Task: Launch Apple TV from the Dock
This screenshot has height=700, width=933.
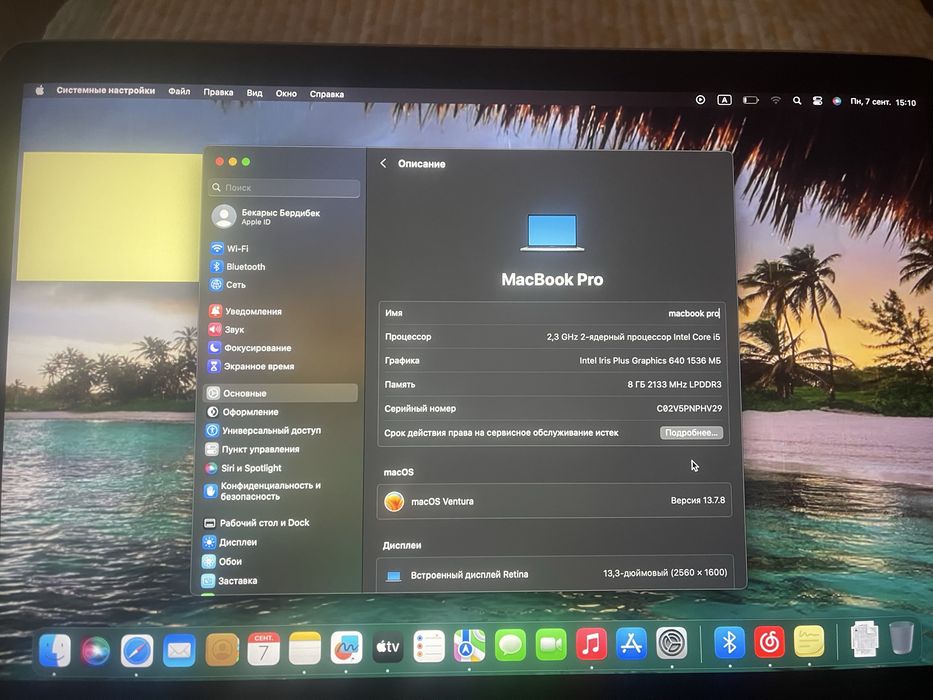Action: point(387,647)
